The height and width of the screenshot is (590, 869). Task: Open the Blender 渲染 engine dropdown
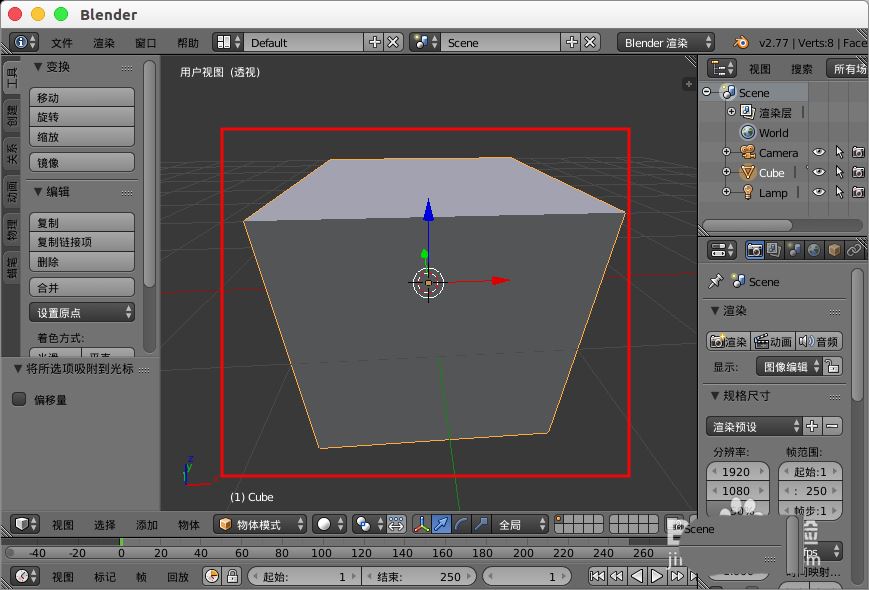(664, 42)
